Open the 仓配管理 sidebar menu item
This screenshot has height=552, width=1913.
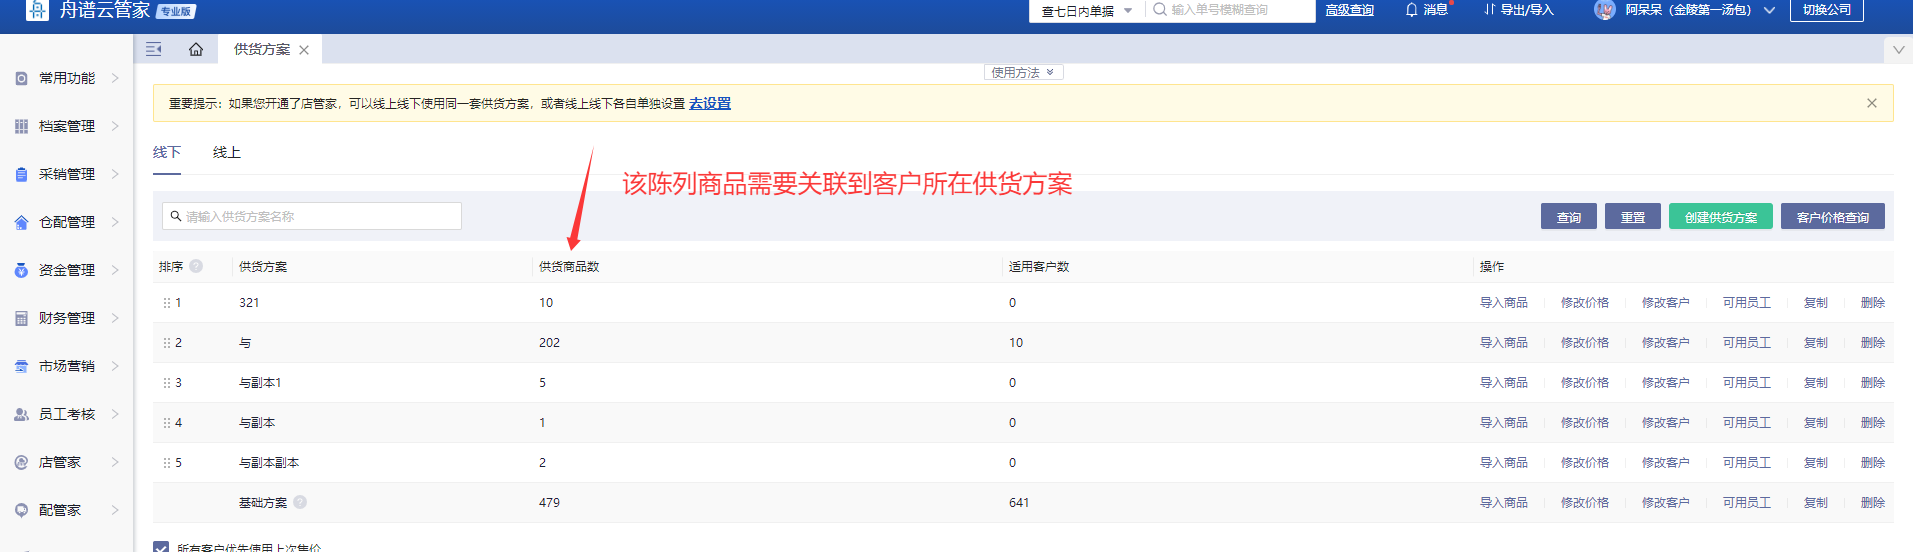(67, 222)
